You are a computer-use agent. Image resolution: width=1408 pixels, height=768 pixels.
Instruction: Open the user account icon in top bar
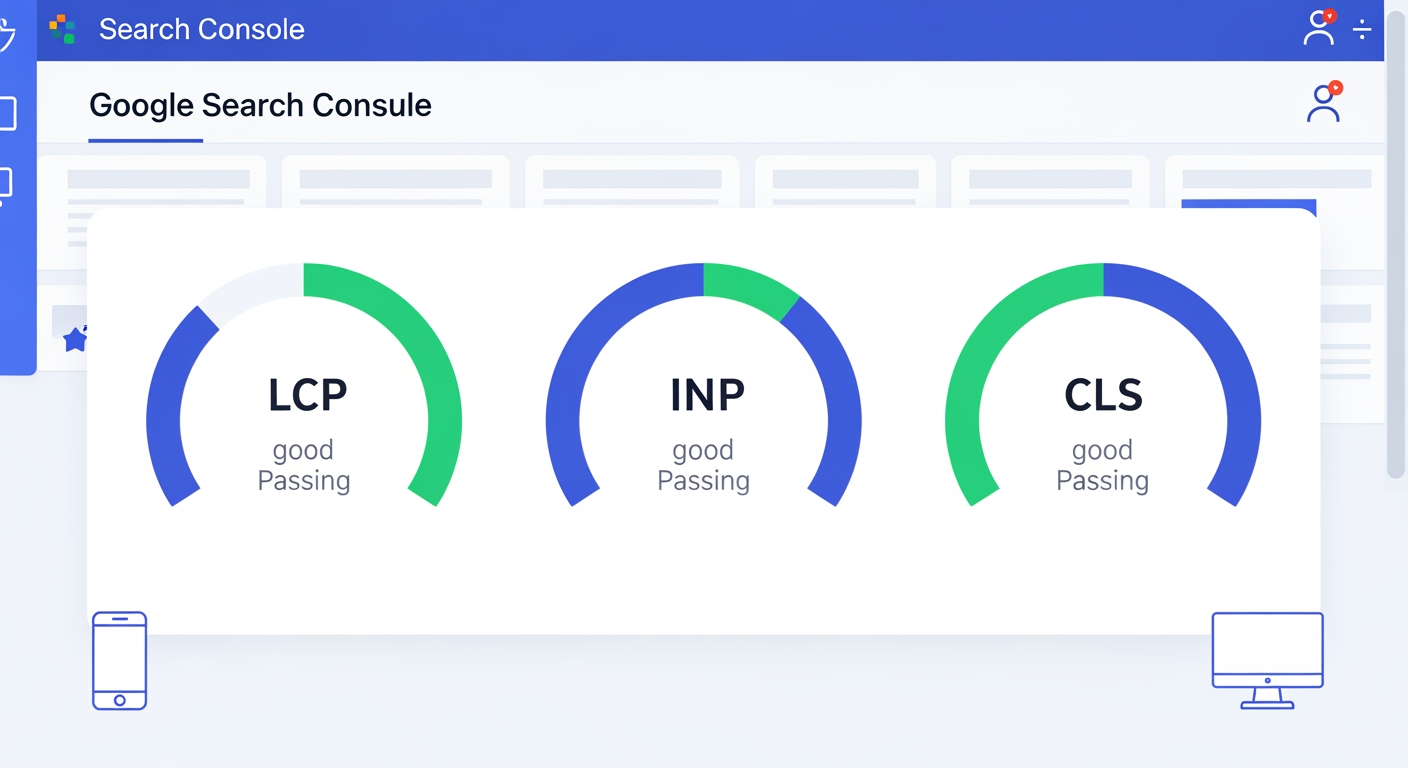pyautogui.click(x=1320, y=28)
